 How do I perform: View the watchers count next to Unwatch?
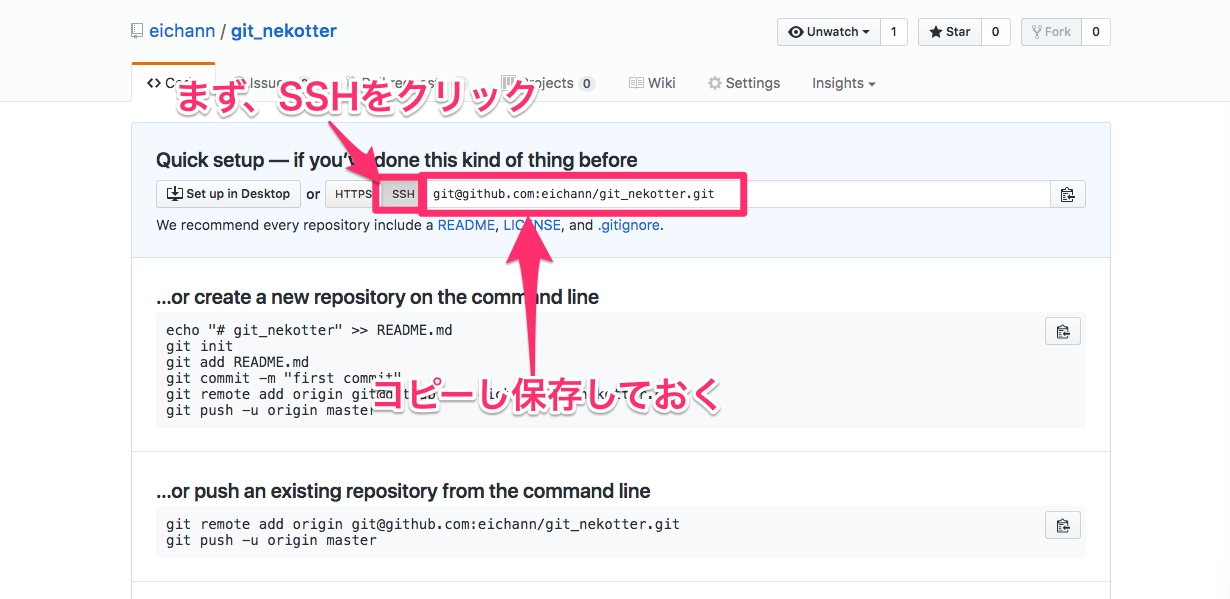(894, 32)
